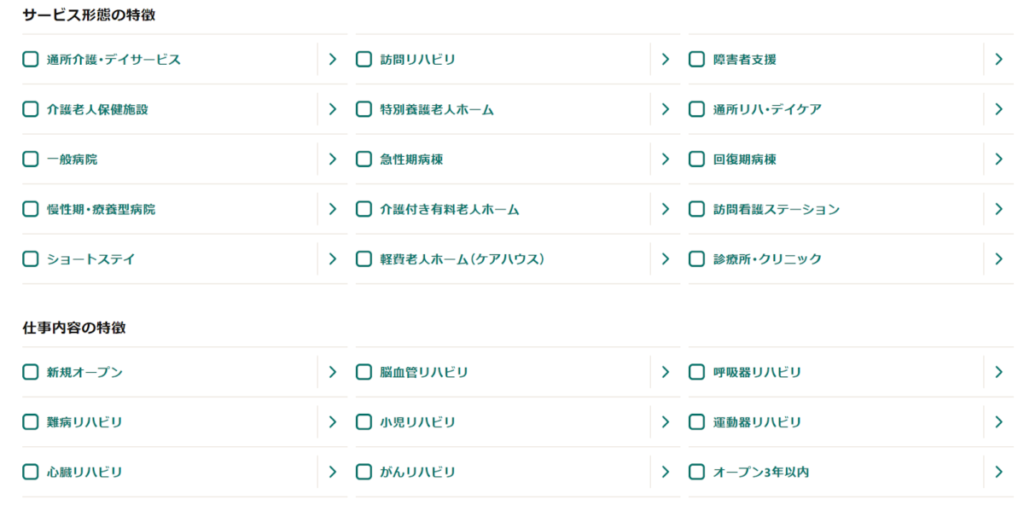This screenshot has width=1024, height=511.
Task: Open the arrow beside 運動器リハビリ
Action: (999, 422)
